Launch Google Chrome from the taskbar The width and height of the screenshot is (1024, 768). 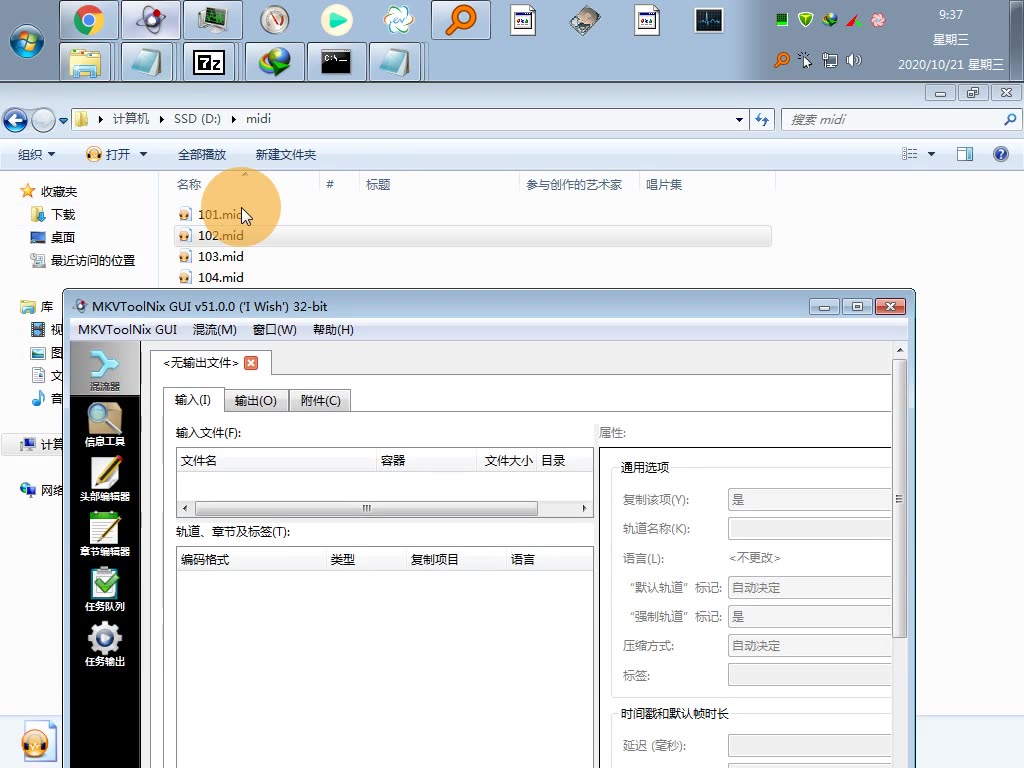88,18
